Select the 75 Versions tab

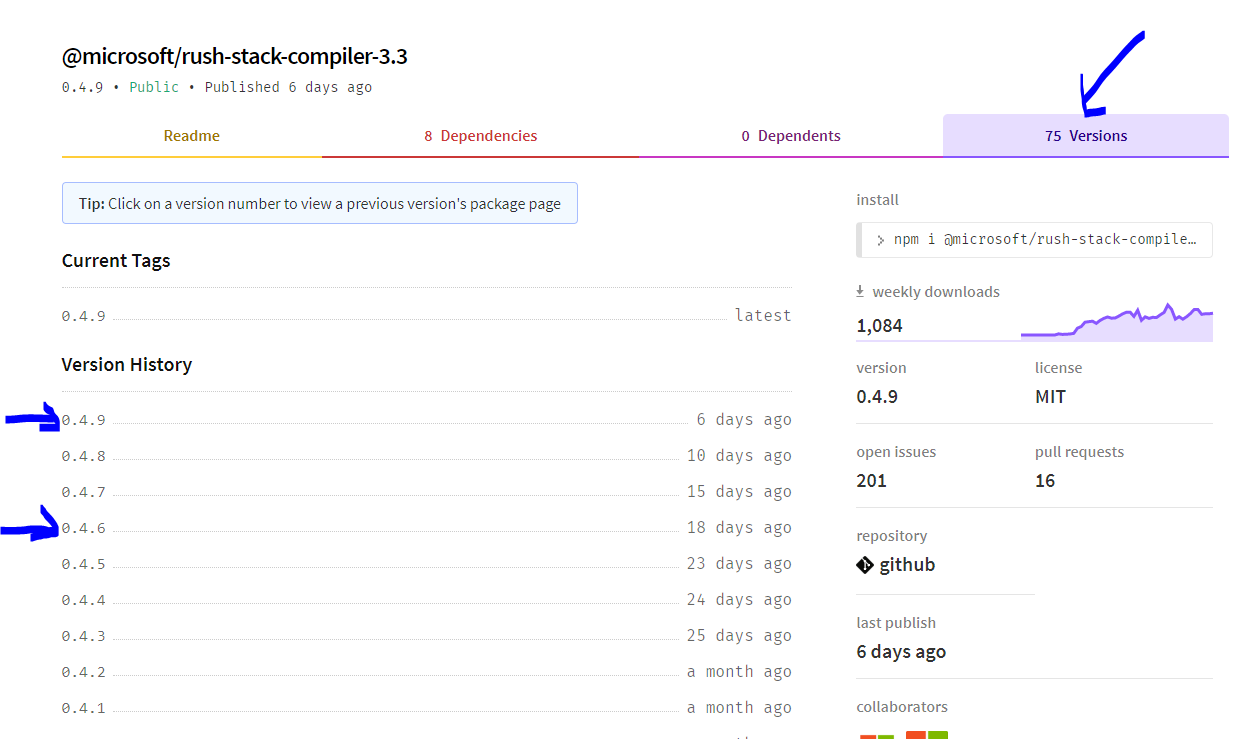pyautogui.click(x=1086, y=136)
